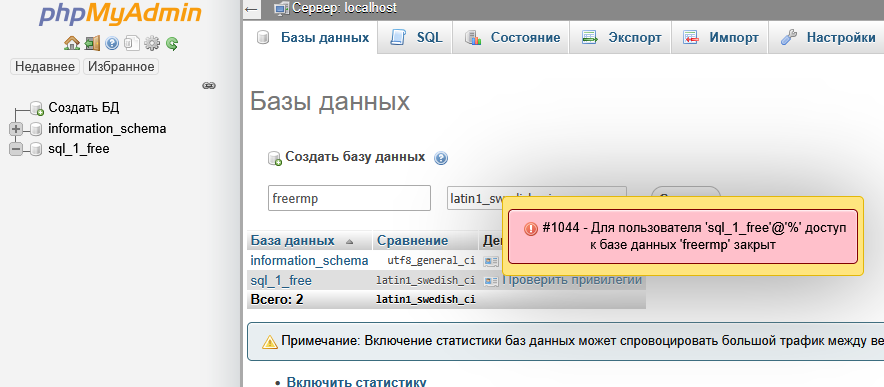Click the help icon beside Создать базу данных
The width and height of the screenshot is (884, 387).
441,159
